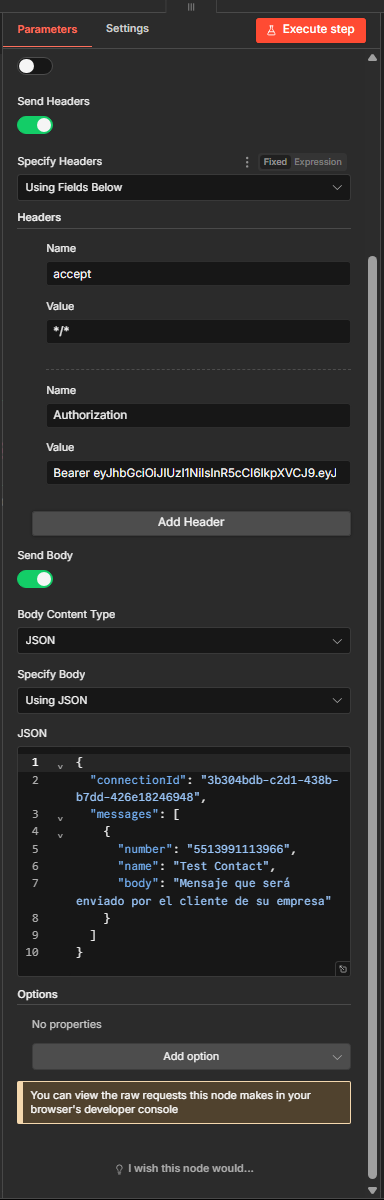
Task: Click line number 10 in JSON gutter
Action: pos(32,953)
